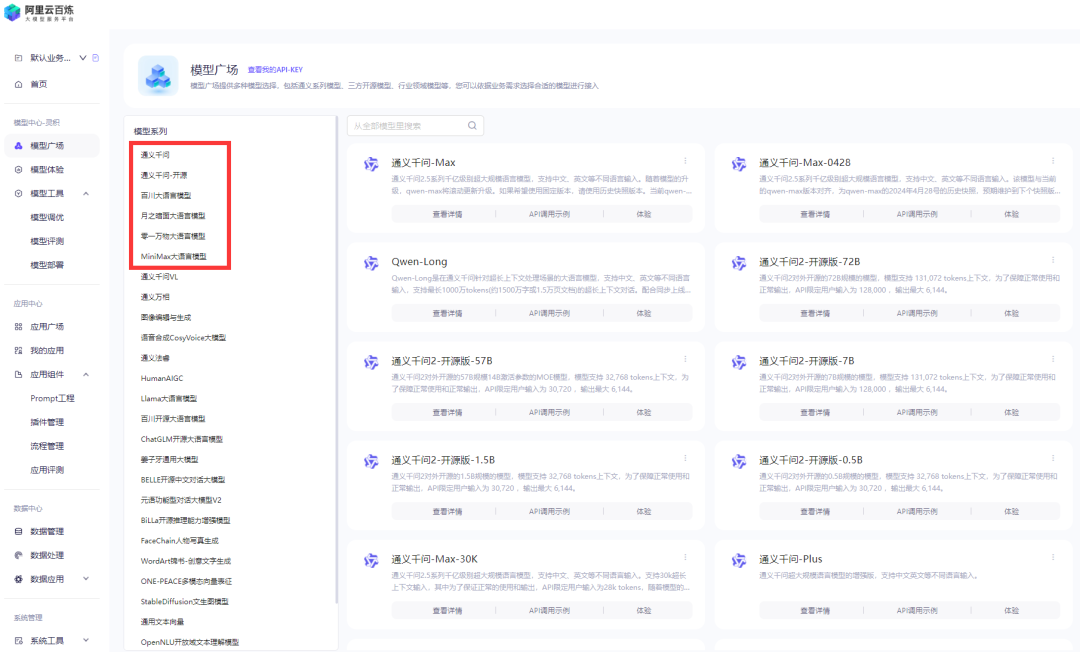Select MiniMax大语言模型 in the series list

click(174, 256)
